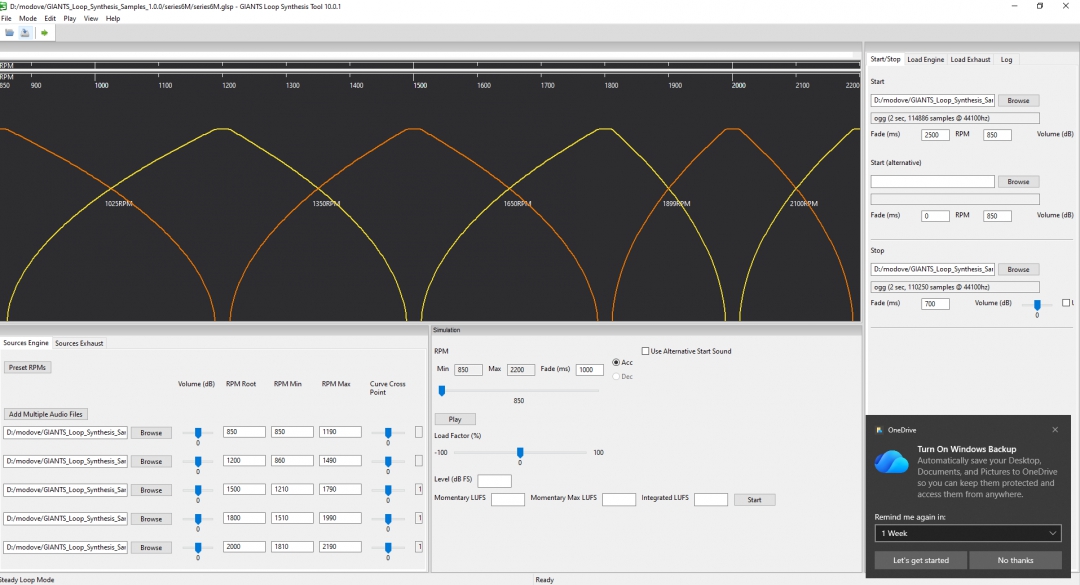Click the Preset RPMs button
The height and width of the screenshot is (585, 1080).
pyautogui.click(x=28, y=368)
